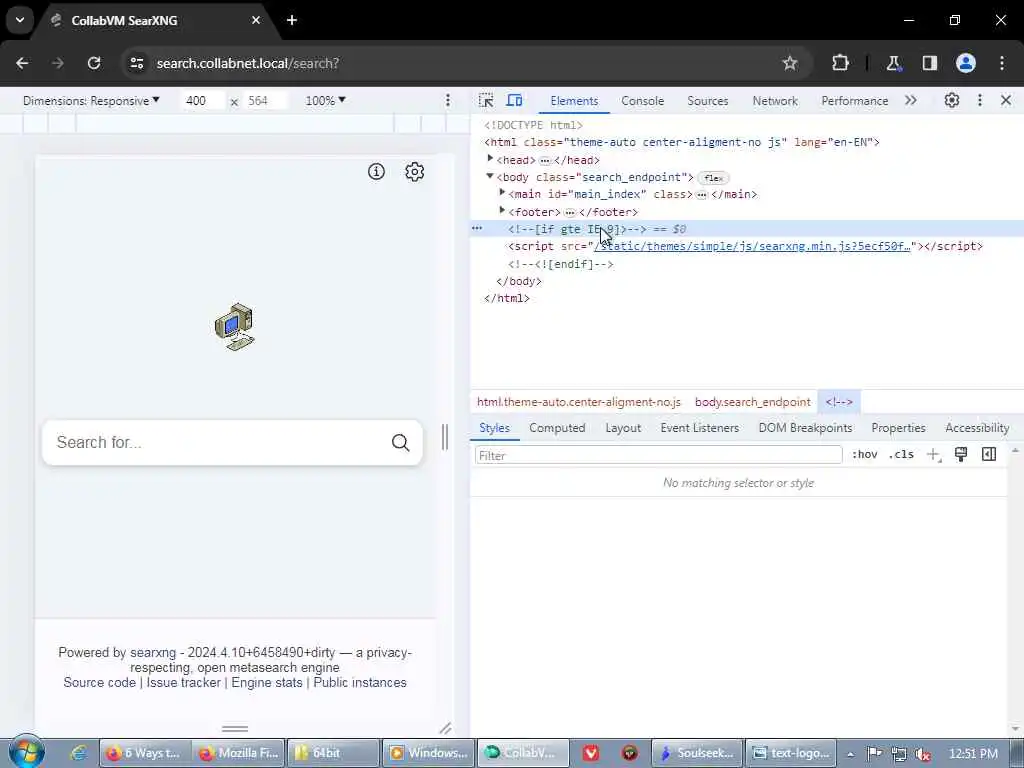This screenshot has width=1024, height=768.
Task: Open the Accessibility pane tab
Action: [977, 428]
